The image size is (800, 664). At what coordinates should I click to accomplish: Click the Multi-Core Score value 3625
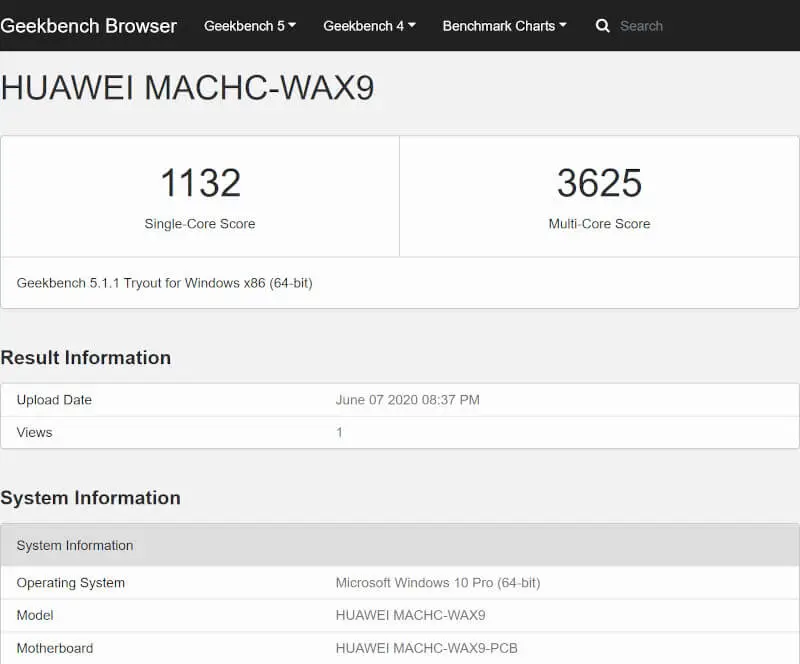pyautogui.click(x=600, y=182)
